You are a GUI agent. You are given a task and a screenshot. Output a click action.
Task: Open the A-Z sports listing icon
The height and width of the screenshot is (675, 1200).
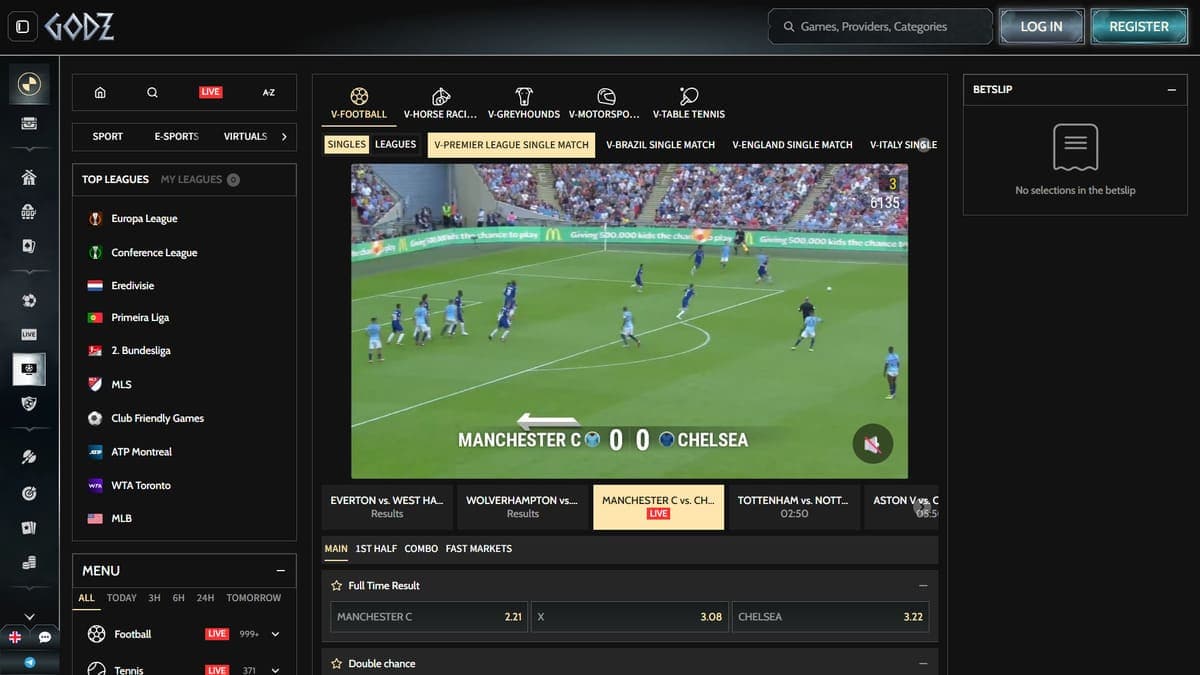(x=269, y=92)
